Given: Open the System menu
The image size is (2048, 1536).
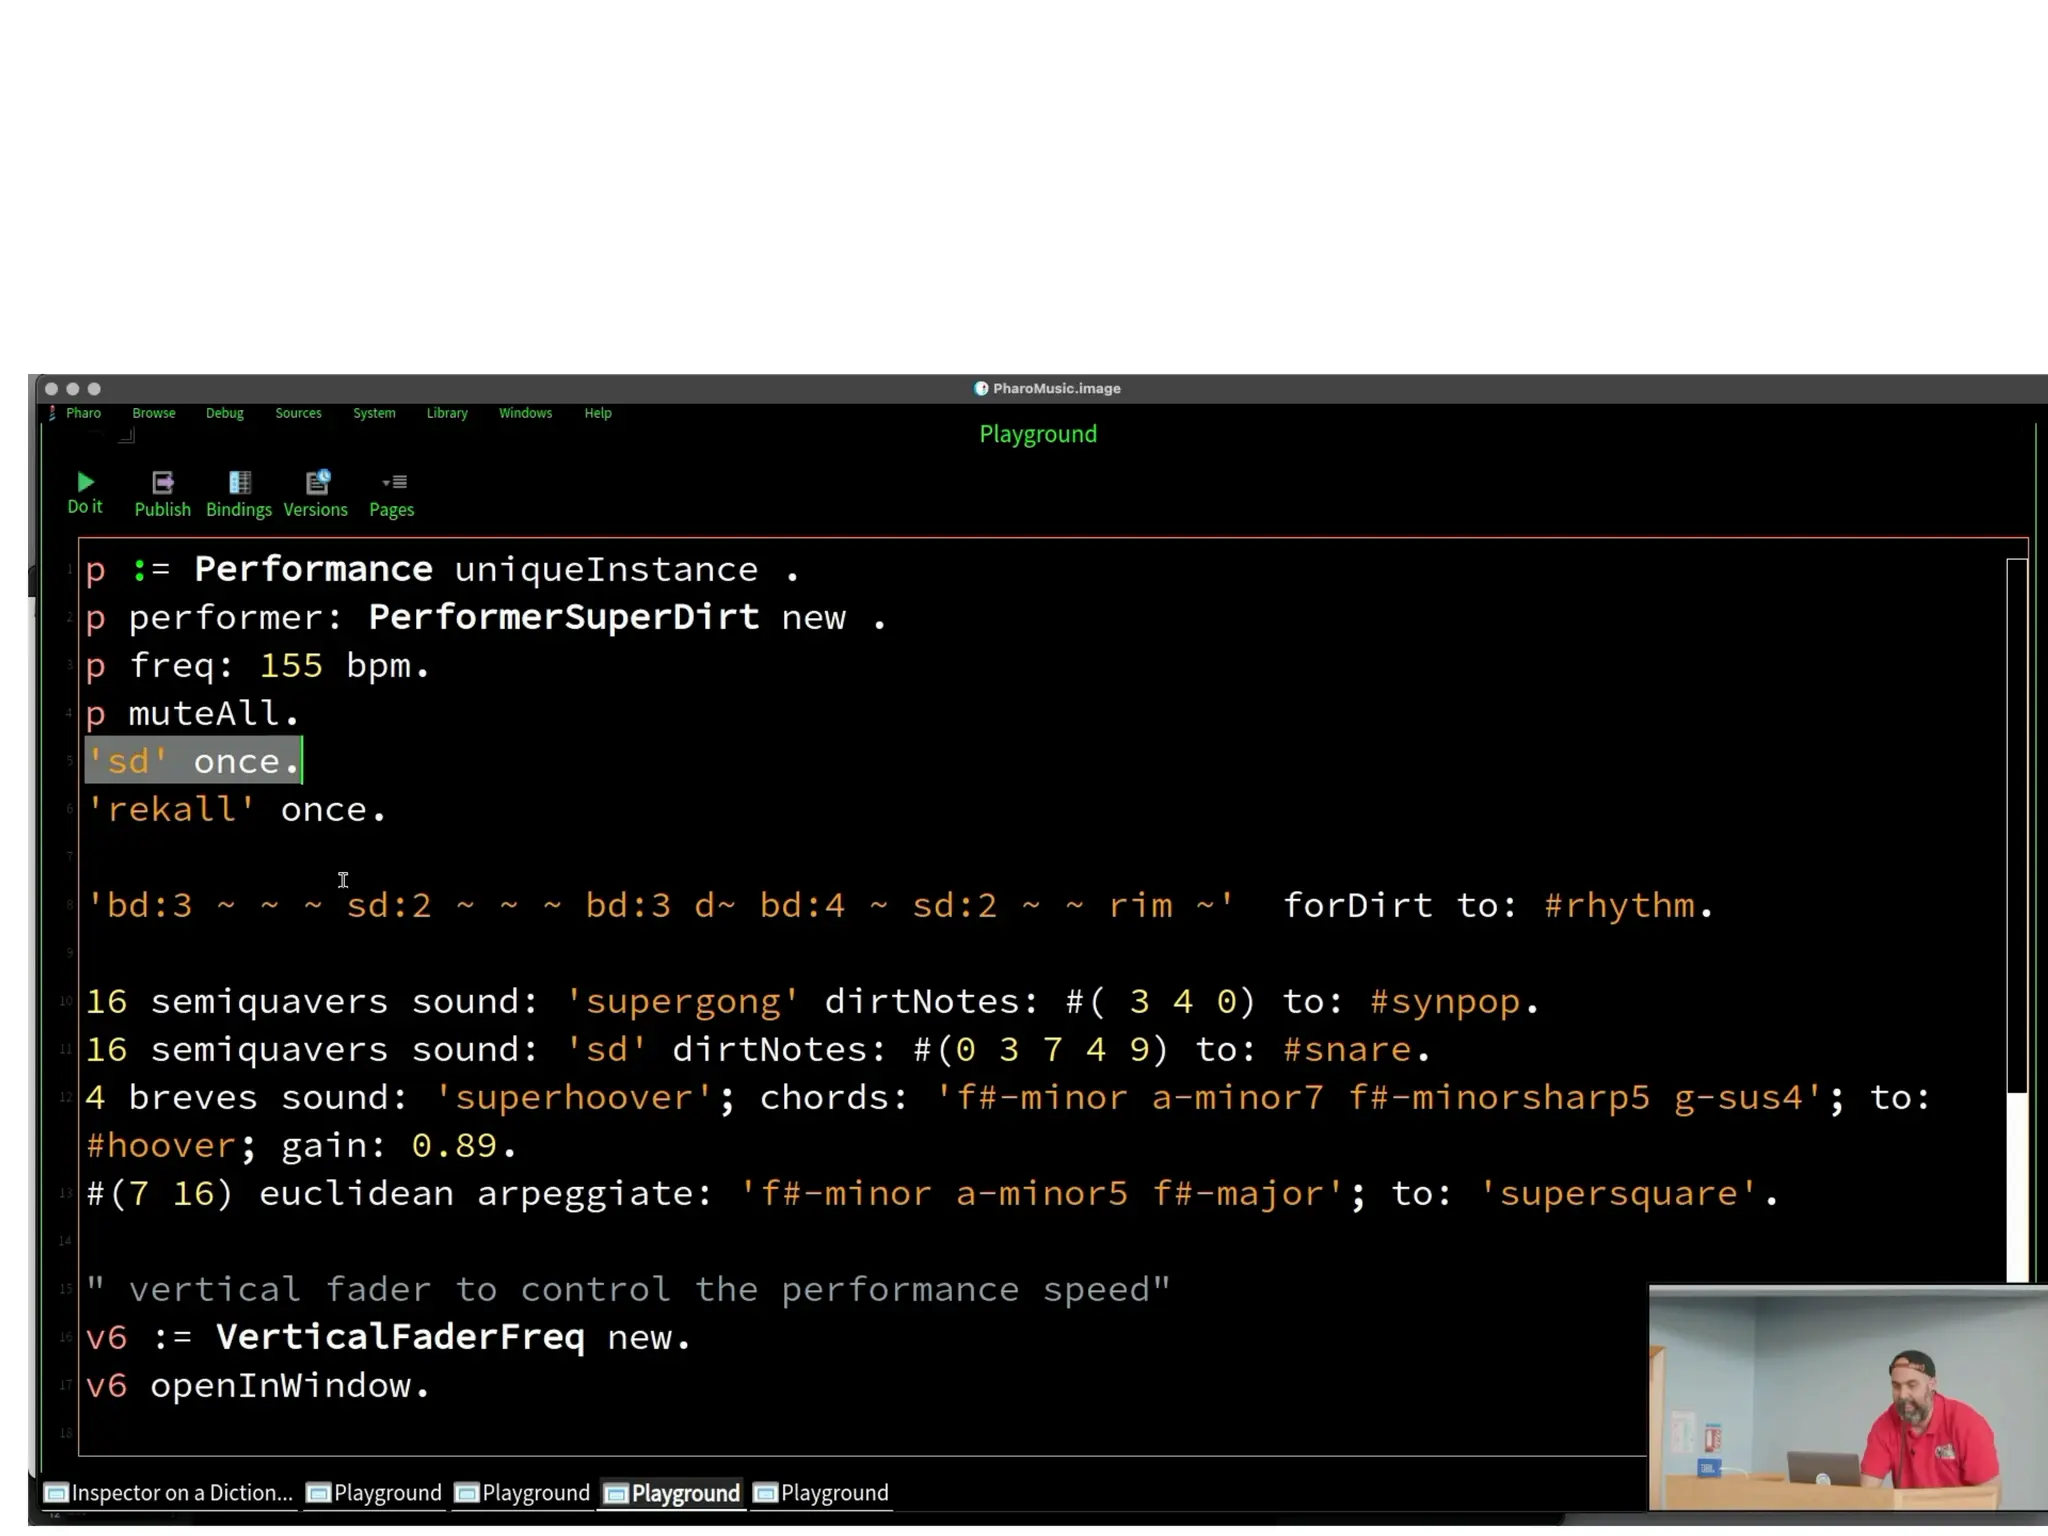Looking at the screenshot, I should (374, 414).
